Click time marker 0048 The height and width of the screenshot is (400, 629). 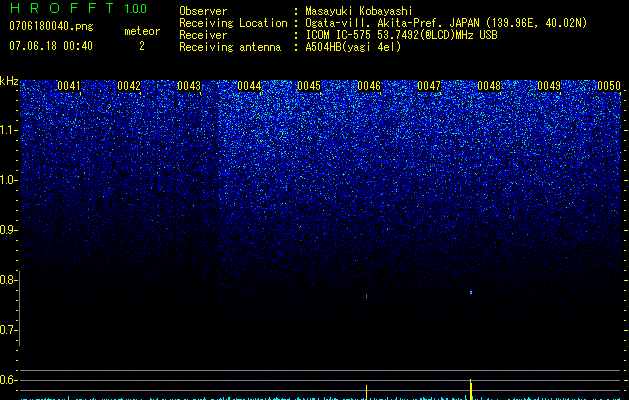489,86
